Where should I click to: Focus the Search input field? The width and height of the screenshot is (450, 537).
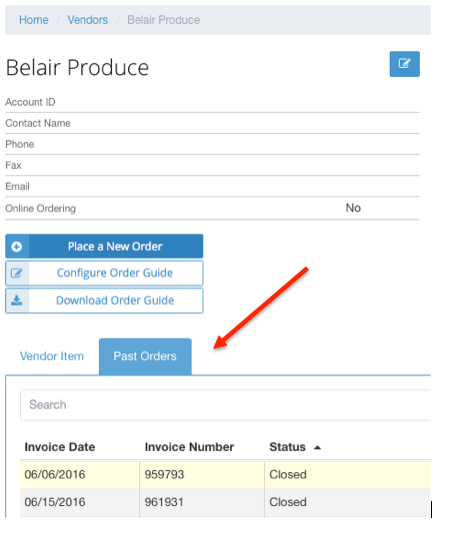[x=225, y=405]
